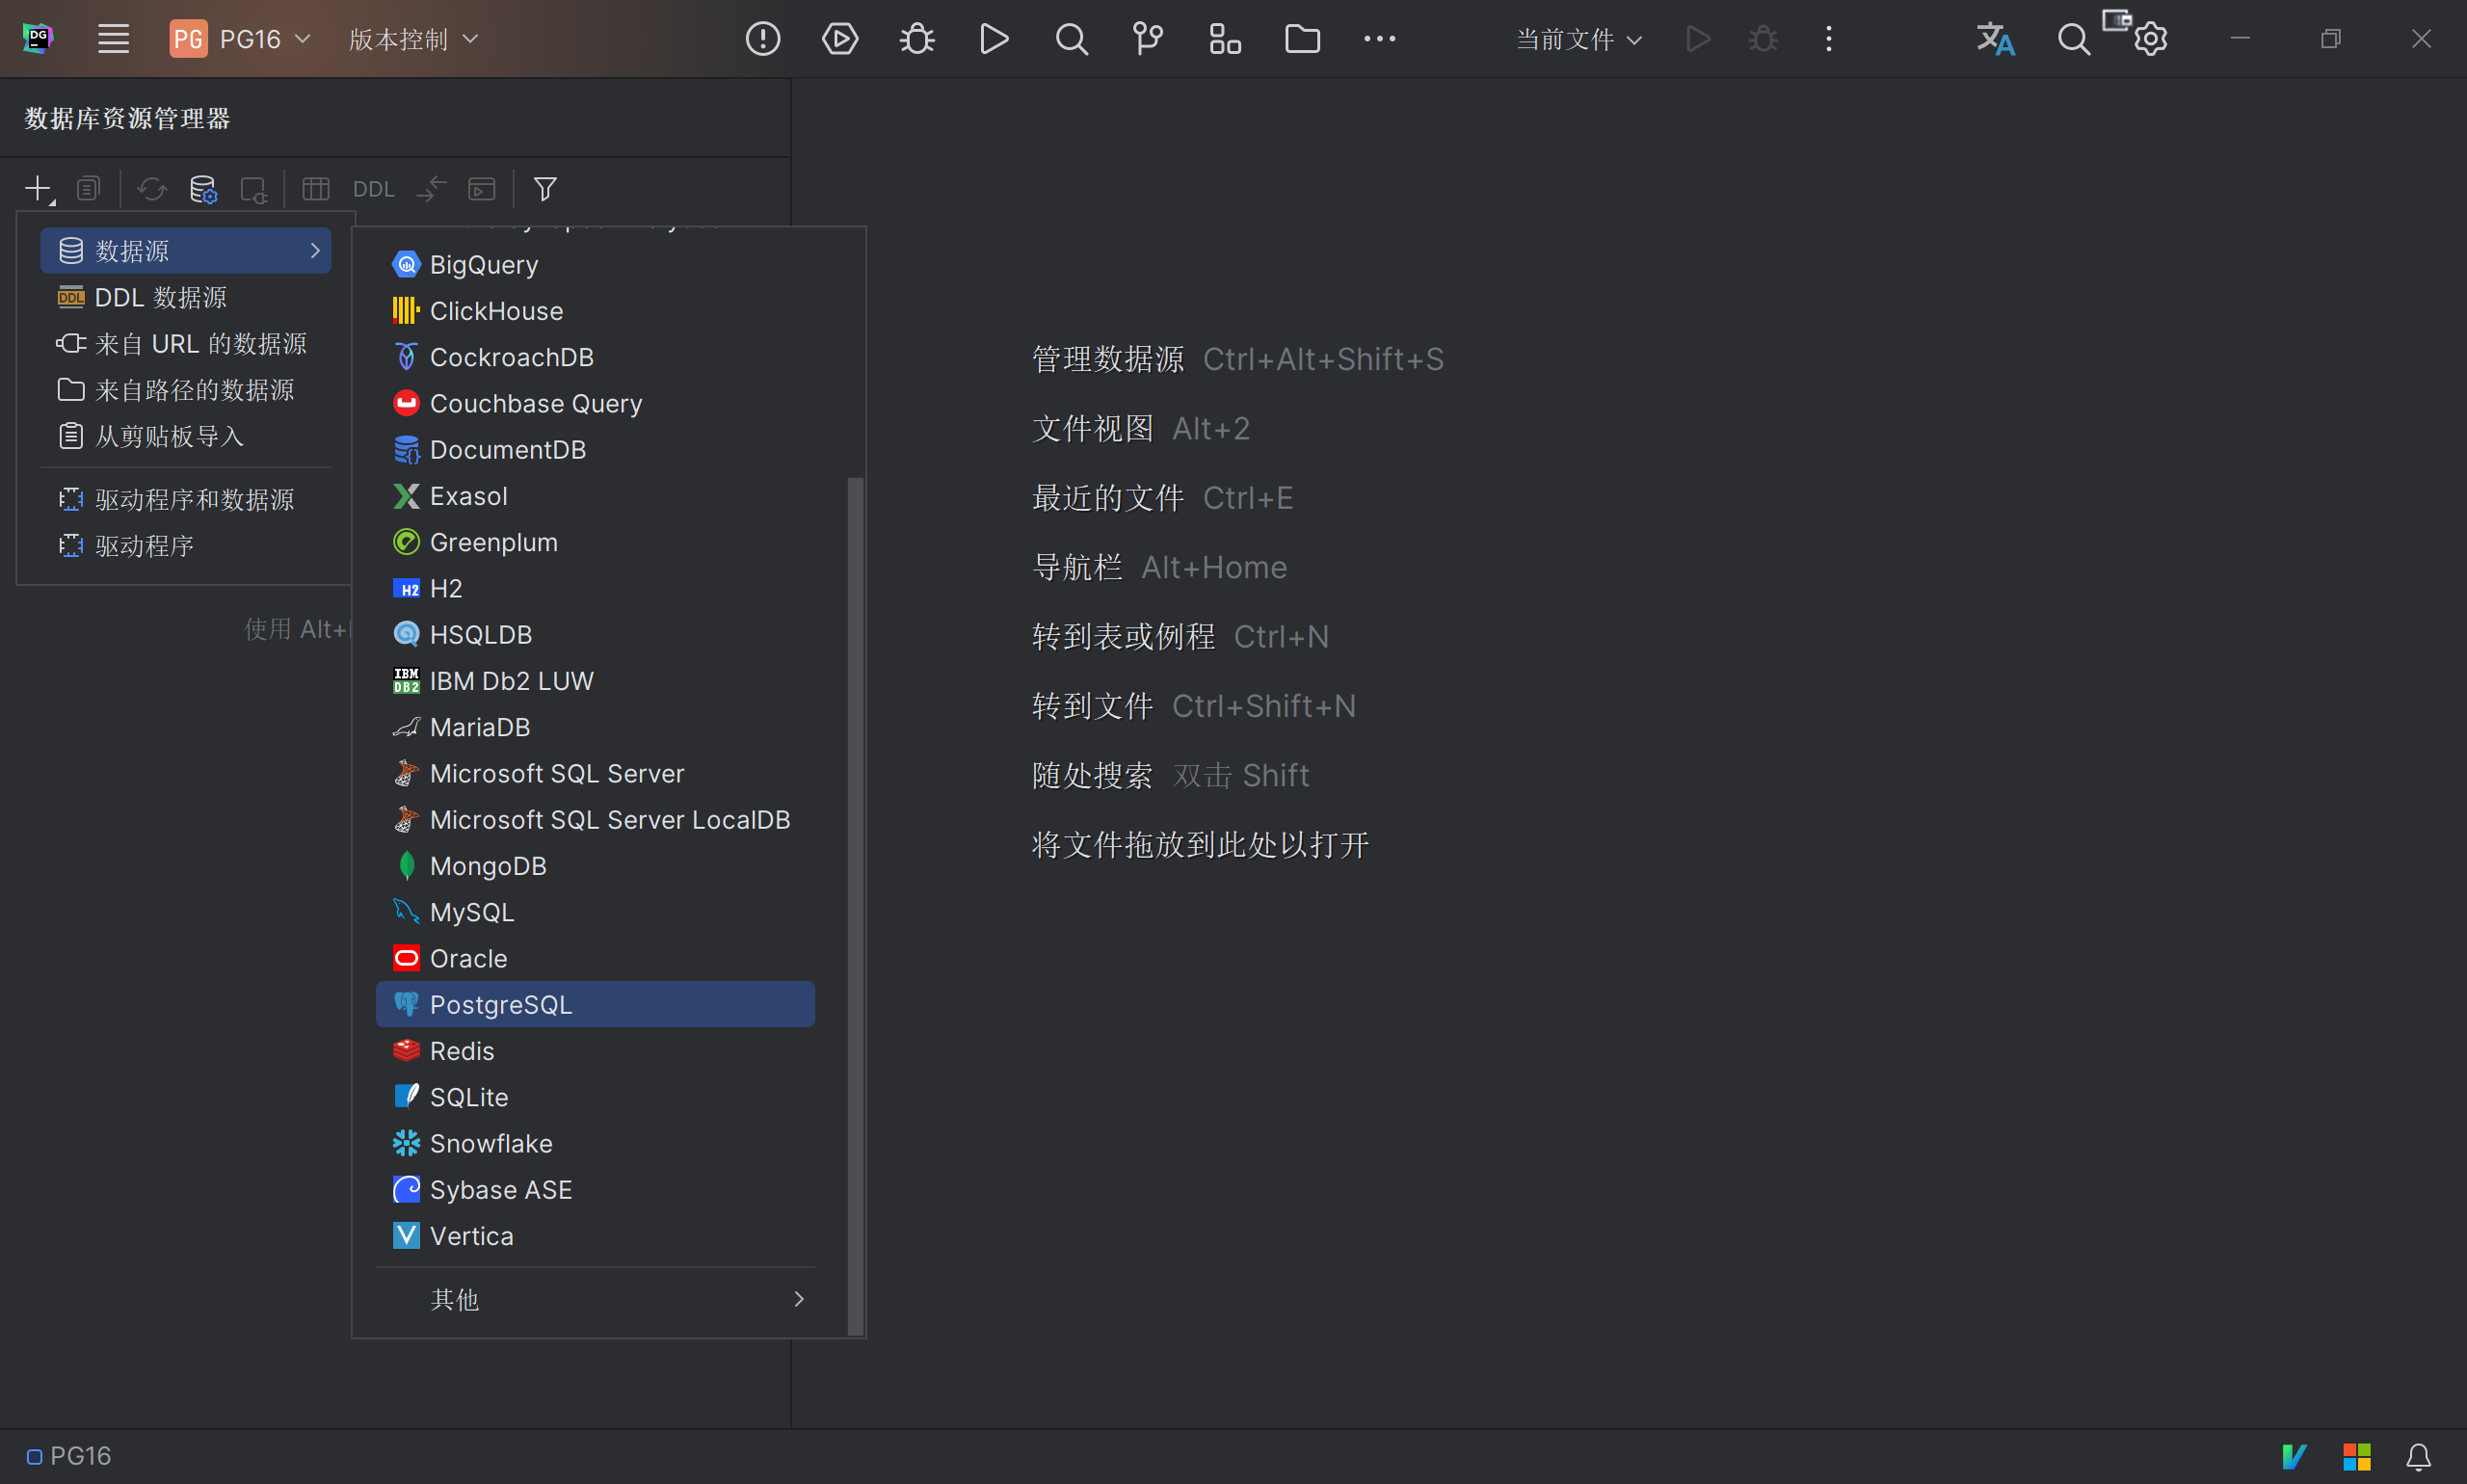Click the refresh icon in database explorer
This screenshot has width=2467, height=1484.
coord(152,189)
